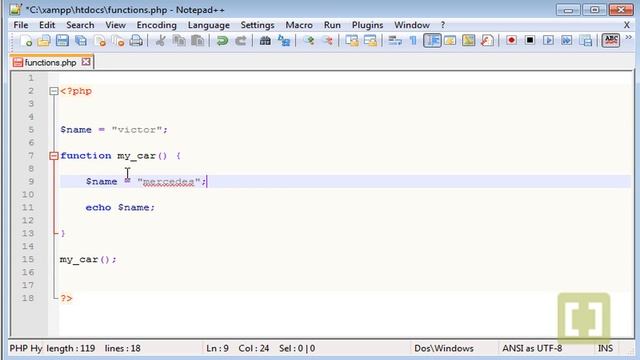640x360 pixels.
Task: Click the Zoom In icon
Action: 309,40
